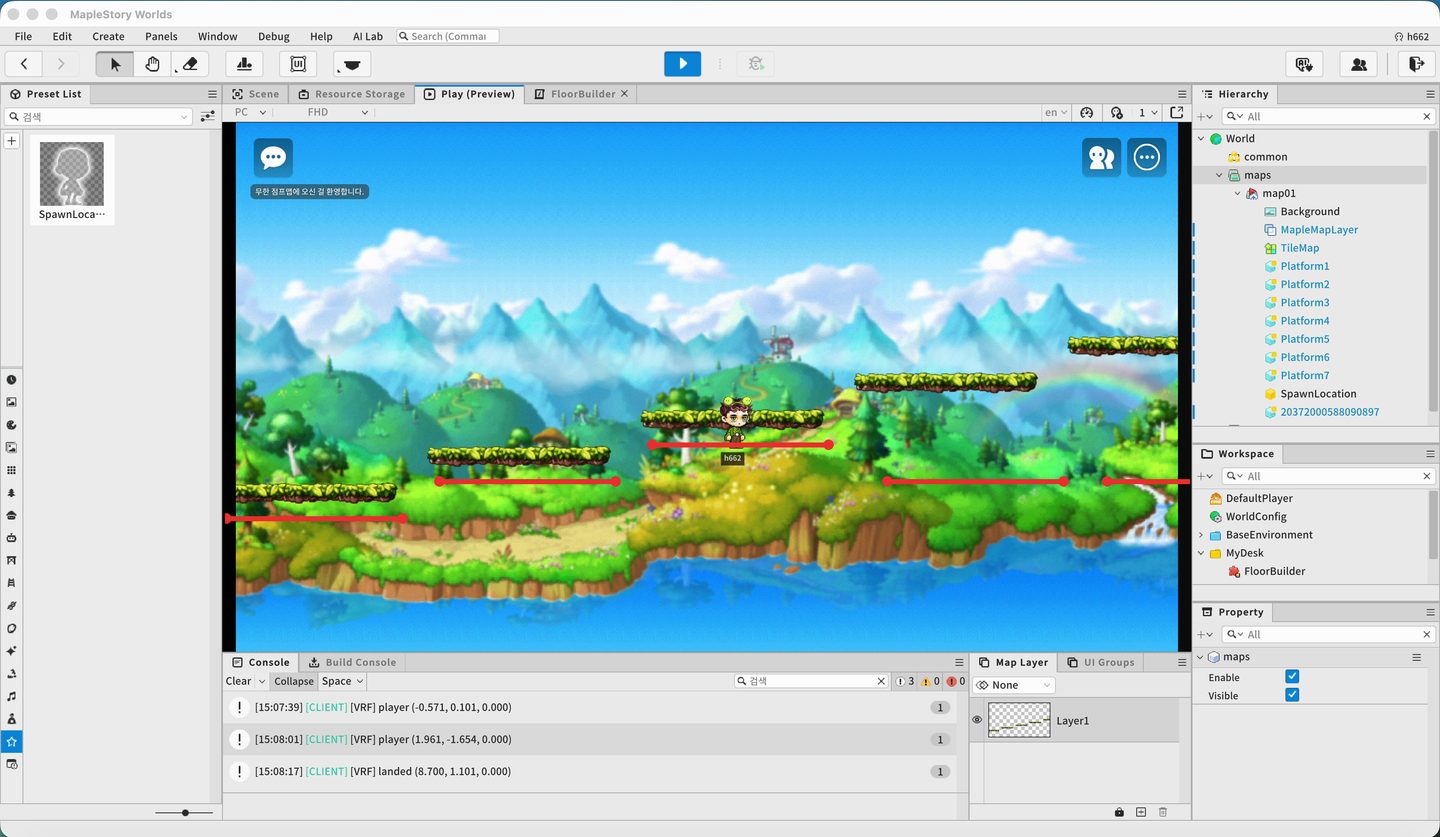
Task: Click the blue Play button
Action: (682, 64)
